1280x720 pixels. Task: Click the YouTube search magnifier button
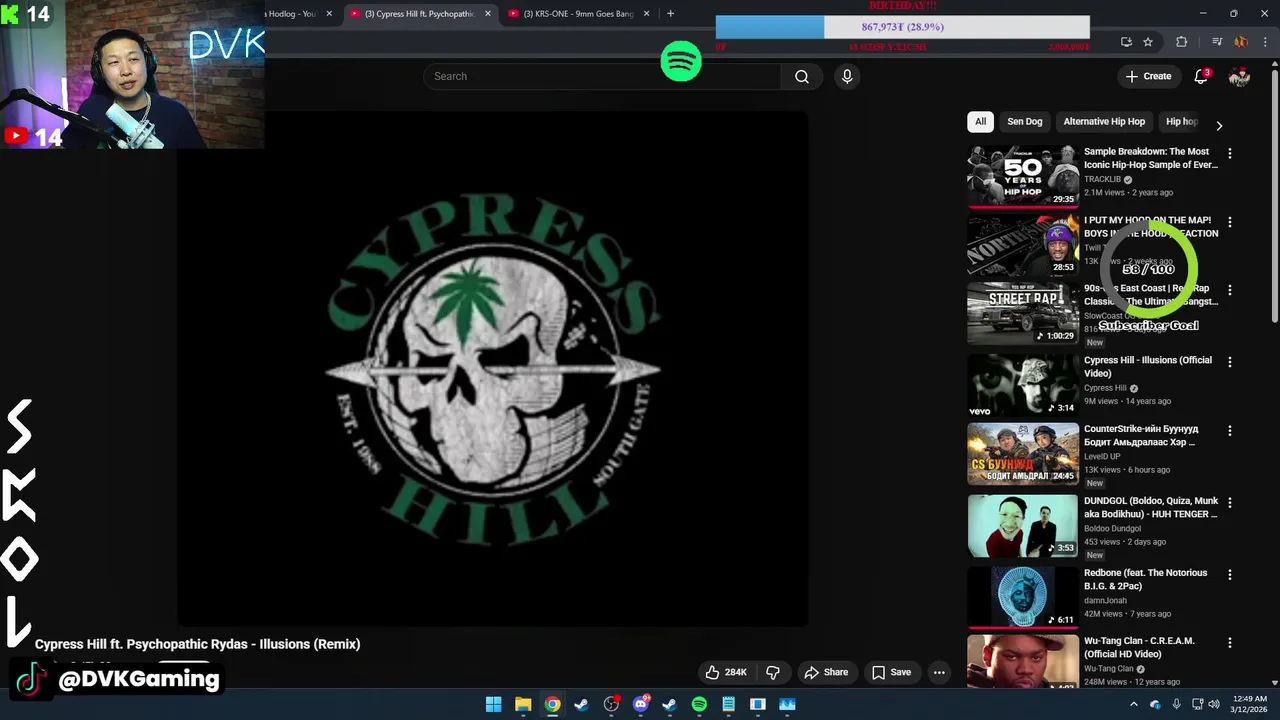pyautogui.click(x=801, y=76)
